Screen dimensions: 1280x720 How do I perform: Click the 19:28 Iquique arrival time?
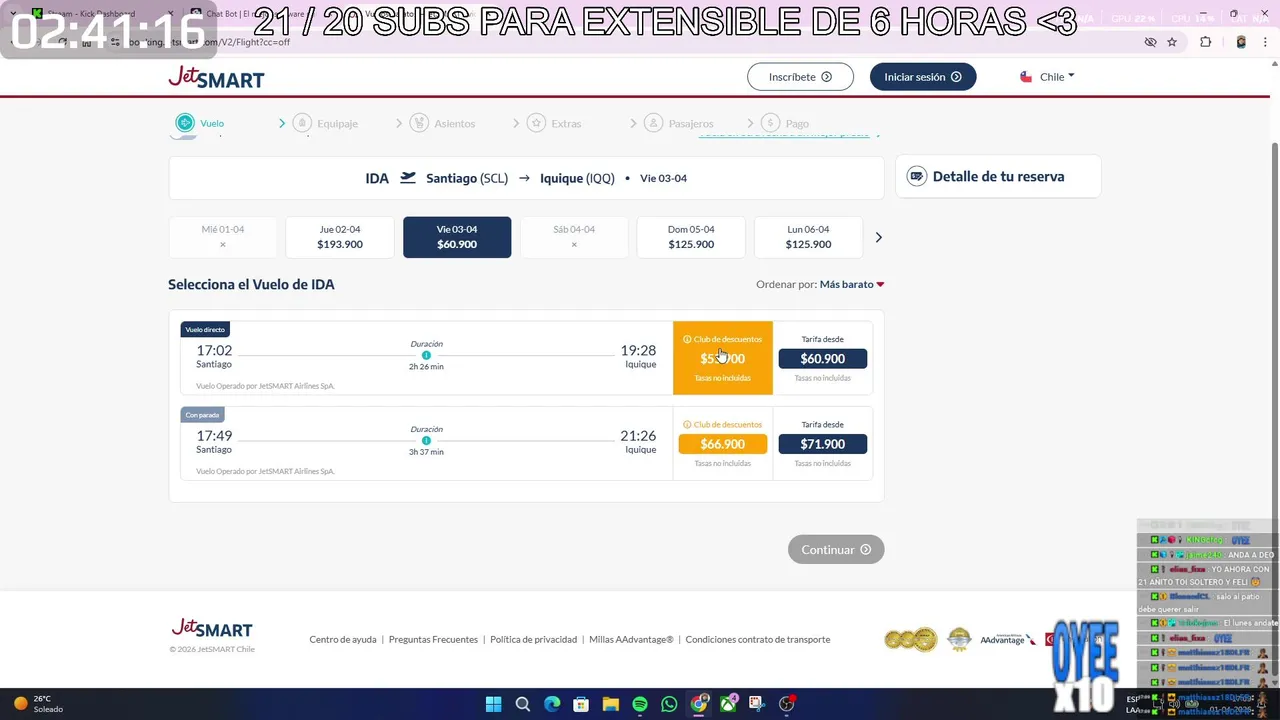638,350
